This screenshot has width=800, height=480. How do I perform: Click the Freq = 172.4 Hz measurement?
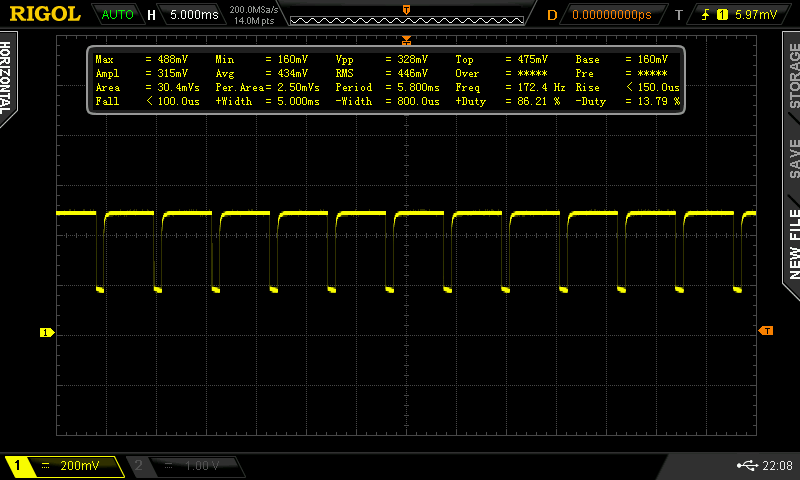510,87
